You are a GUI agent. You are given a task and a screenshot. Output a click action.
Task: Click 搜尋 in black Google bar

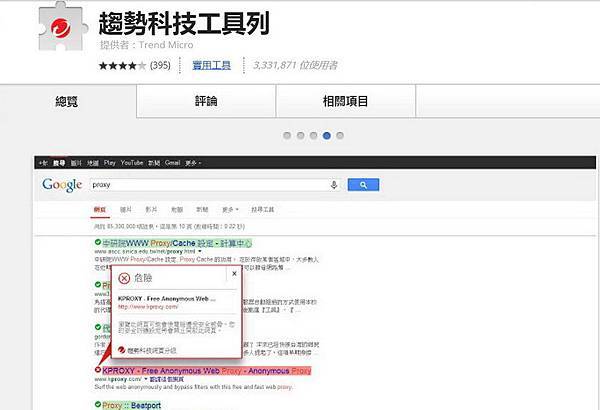click(x=59, y=163)
